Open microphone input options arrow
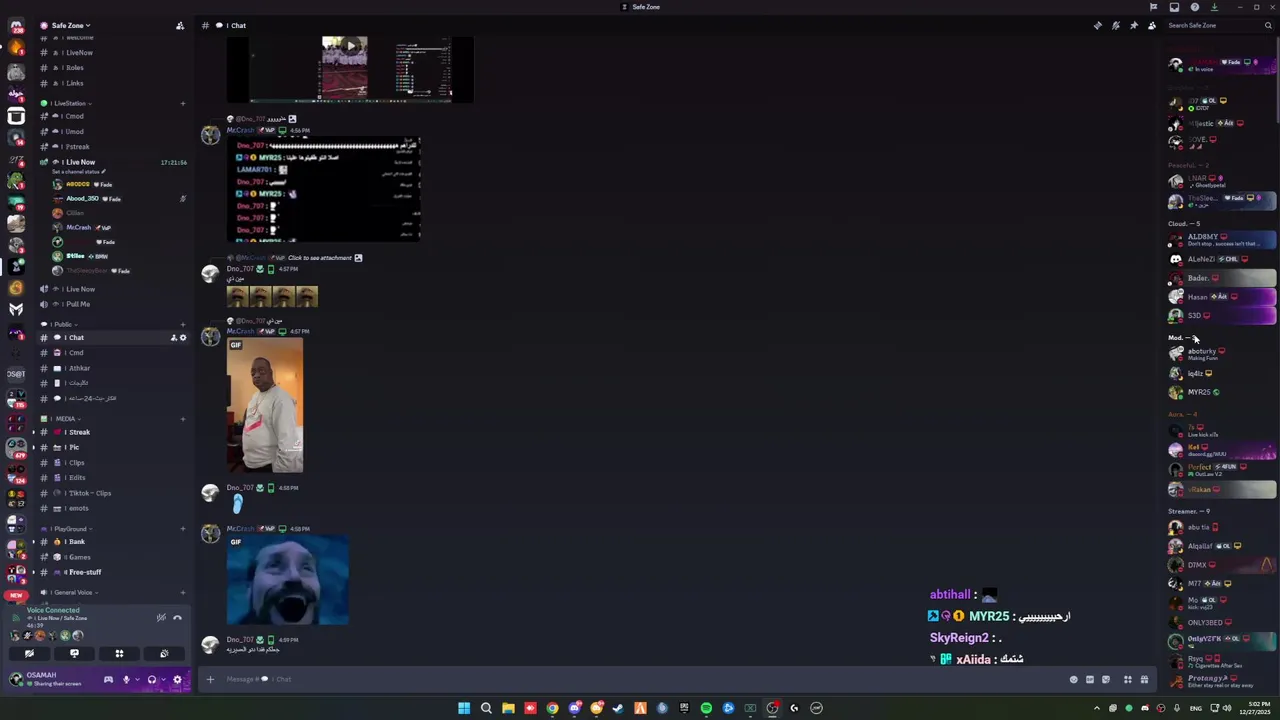The width and height of the screenshot is (1280, 720). 136,680
